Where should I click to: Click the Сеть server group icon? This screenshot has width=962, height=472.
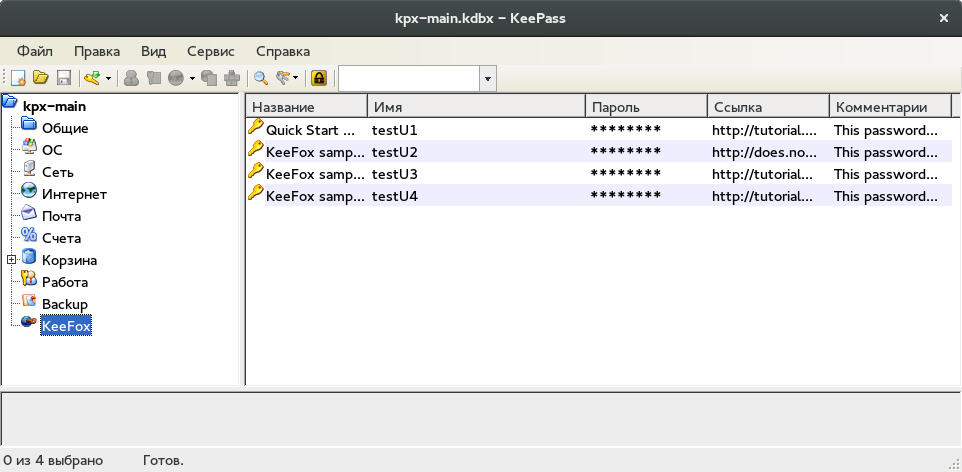click(29, 168)
